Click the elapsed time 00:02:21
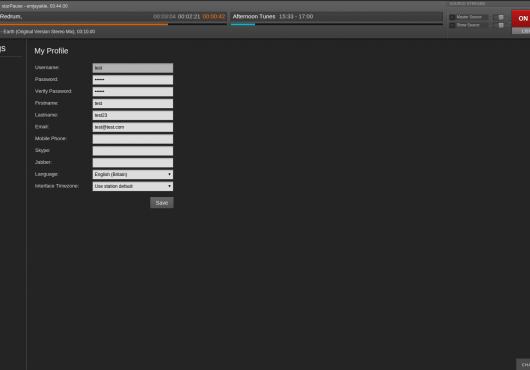This screenshot has width=530, height=370. [189, 17]
